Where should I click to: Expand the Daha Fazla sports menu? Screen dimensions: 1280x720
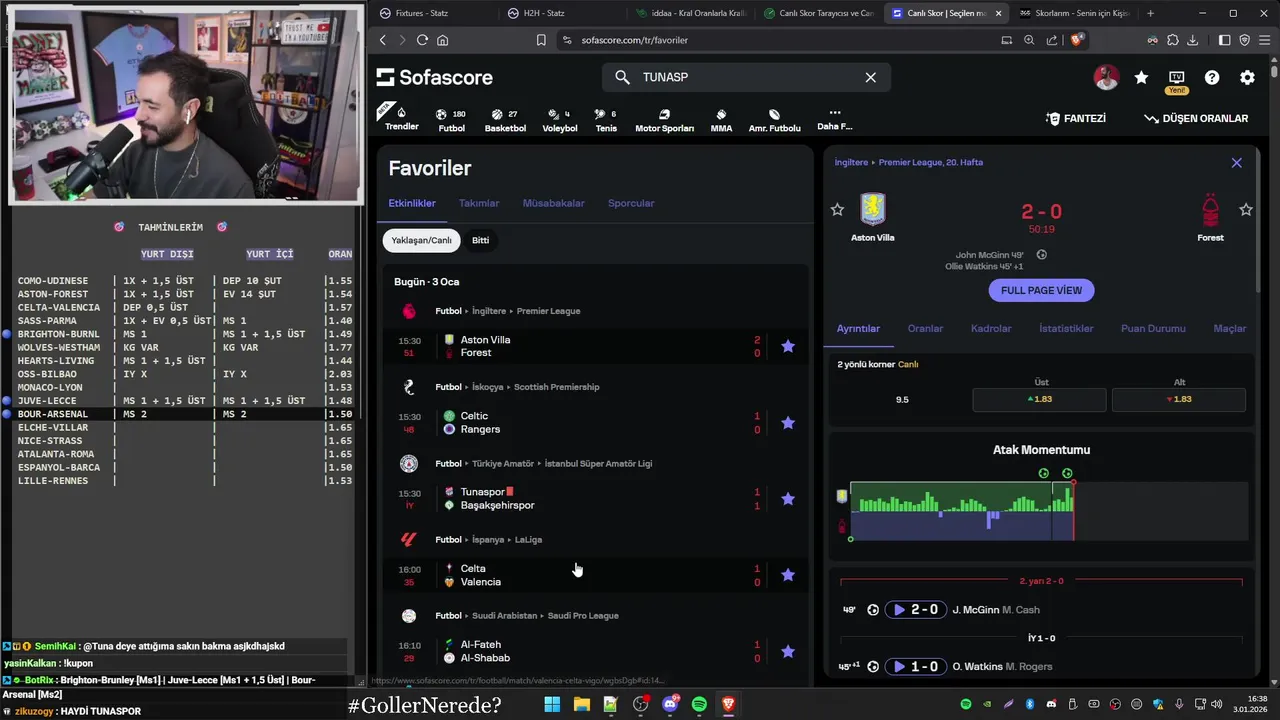point(834,119)
